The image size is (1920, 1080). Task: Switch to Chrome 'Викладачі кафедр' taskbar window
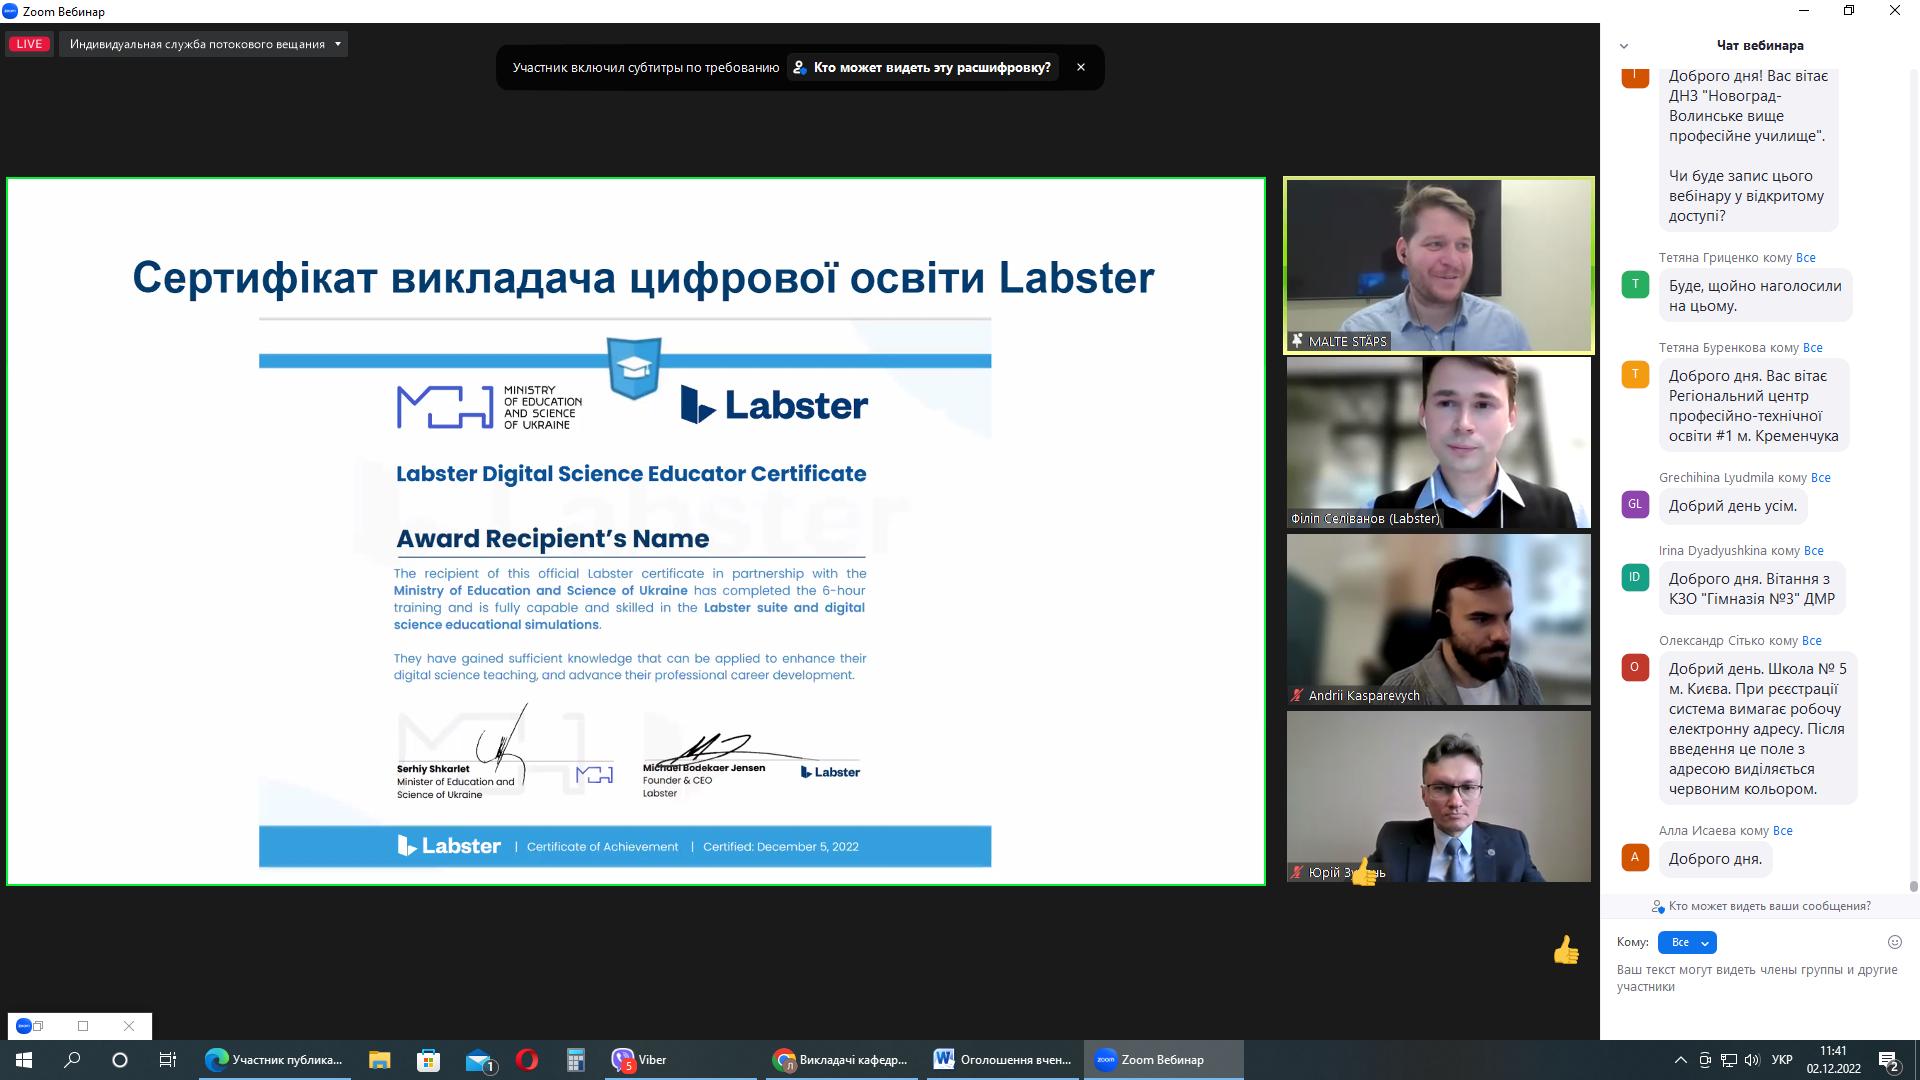[x=841, y=1060]
